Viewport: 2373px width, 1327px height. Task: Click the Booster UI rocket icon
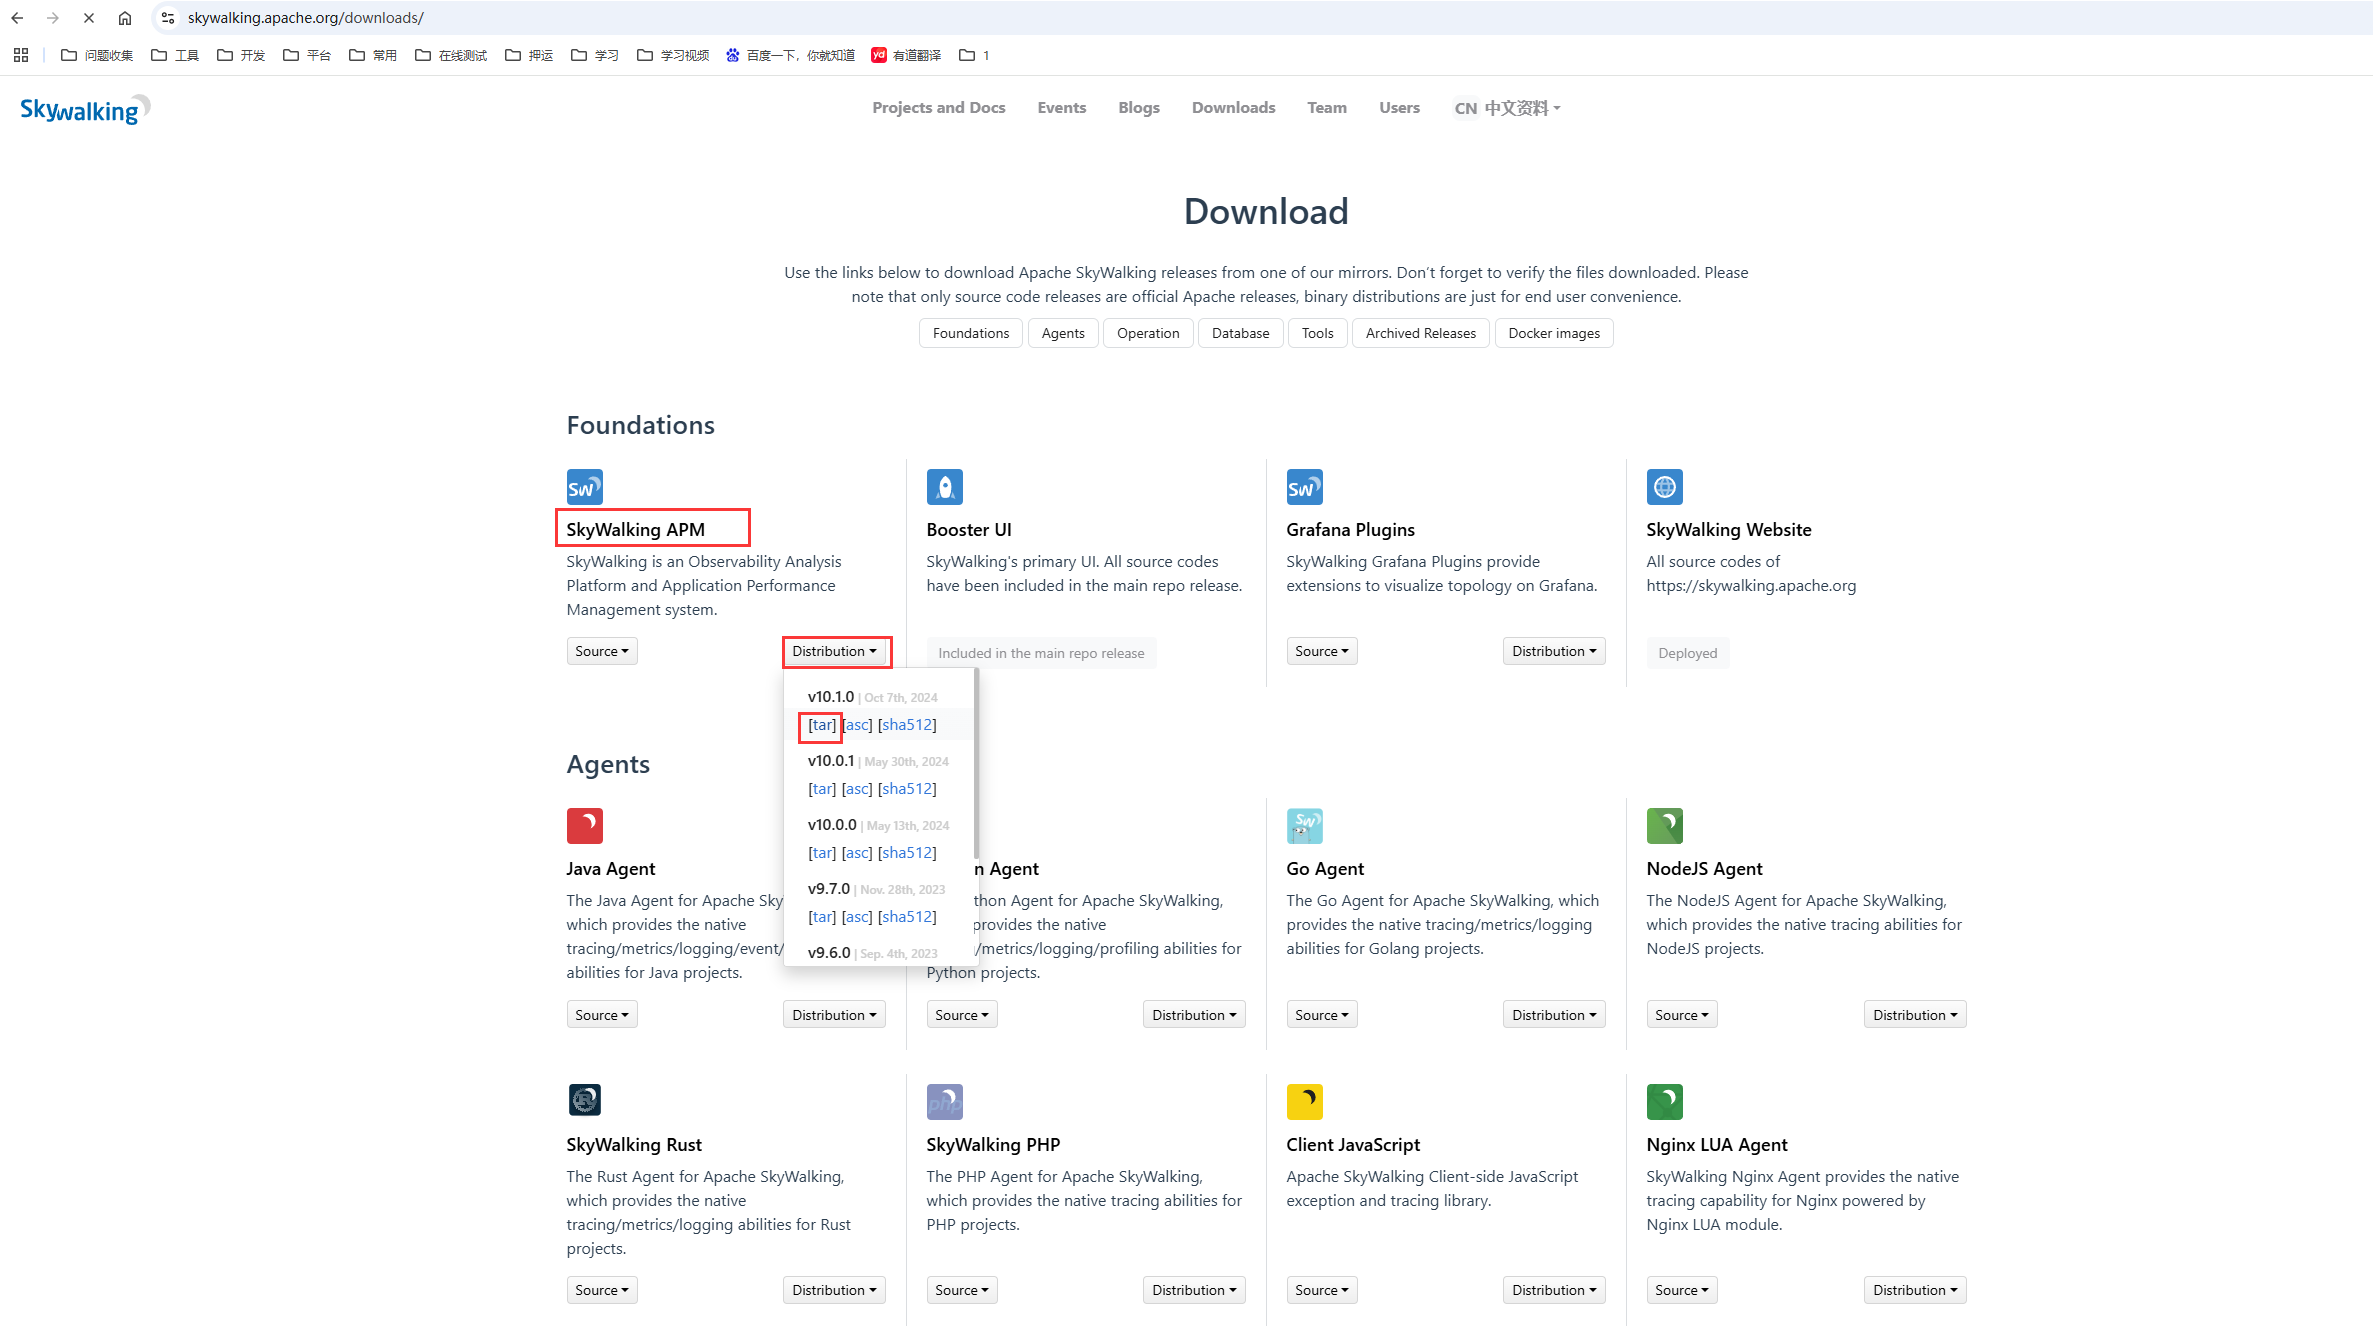(944, 487)
